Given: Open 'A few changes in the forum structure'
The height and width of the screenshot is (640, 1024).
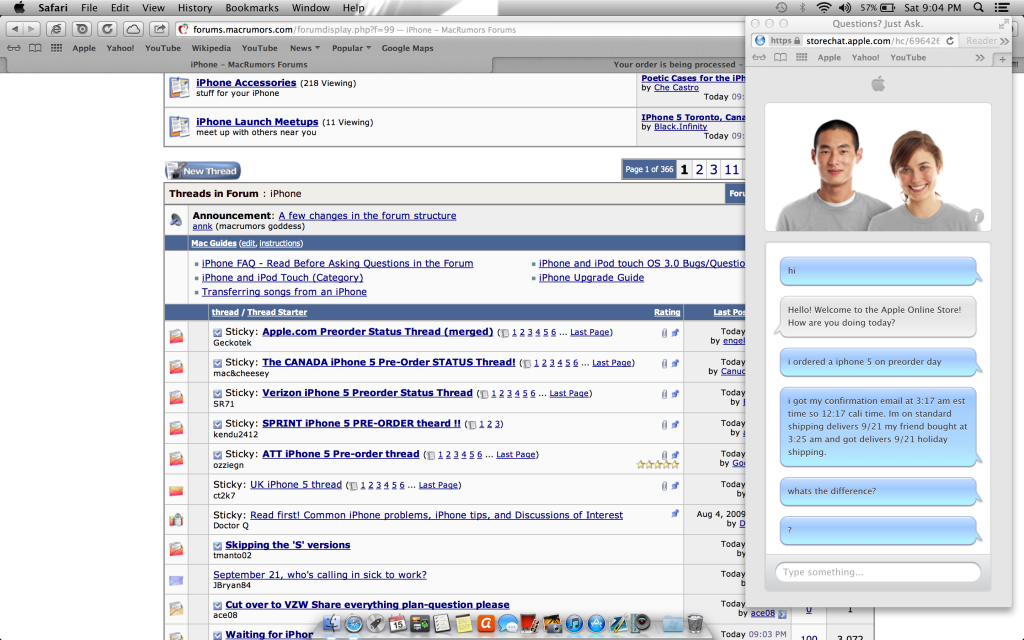Looking at the screenshot, I should (367, 216).
